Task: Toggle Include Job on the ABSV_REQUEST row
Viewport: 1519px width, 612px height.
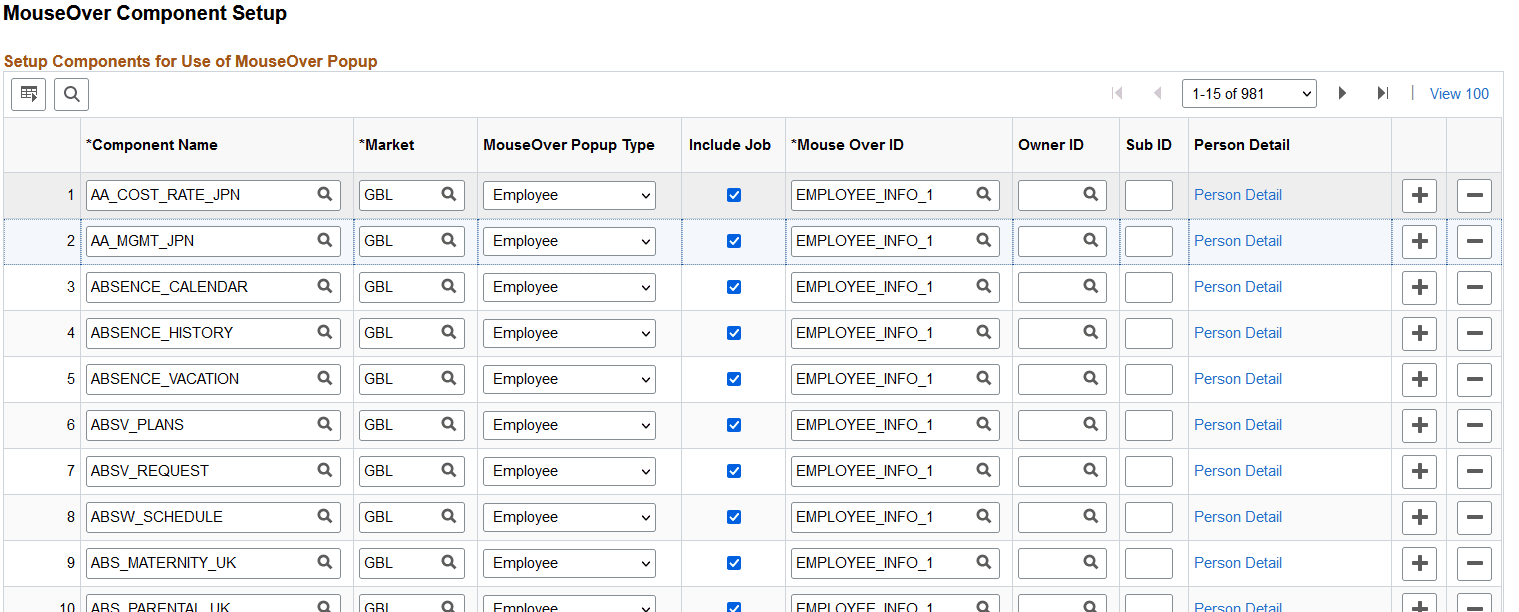Action: point(734,471)
